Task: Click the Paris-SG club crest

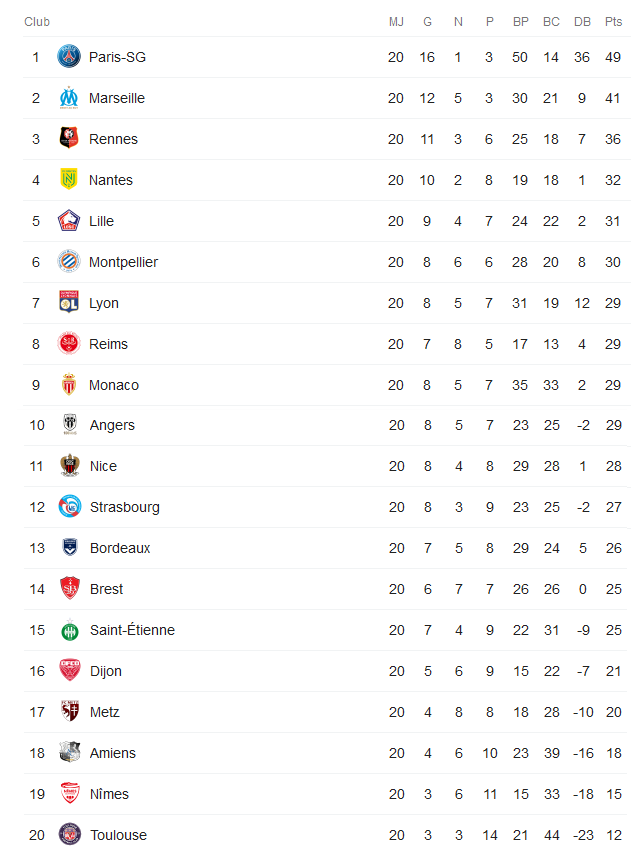Action: [x=69, y=56]
